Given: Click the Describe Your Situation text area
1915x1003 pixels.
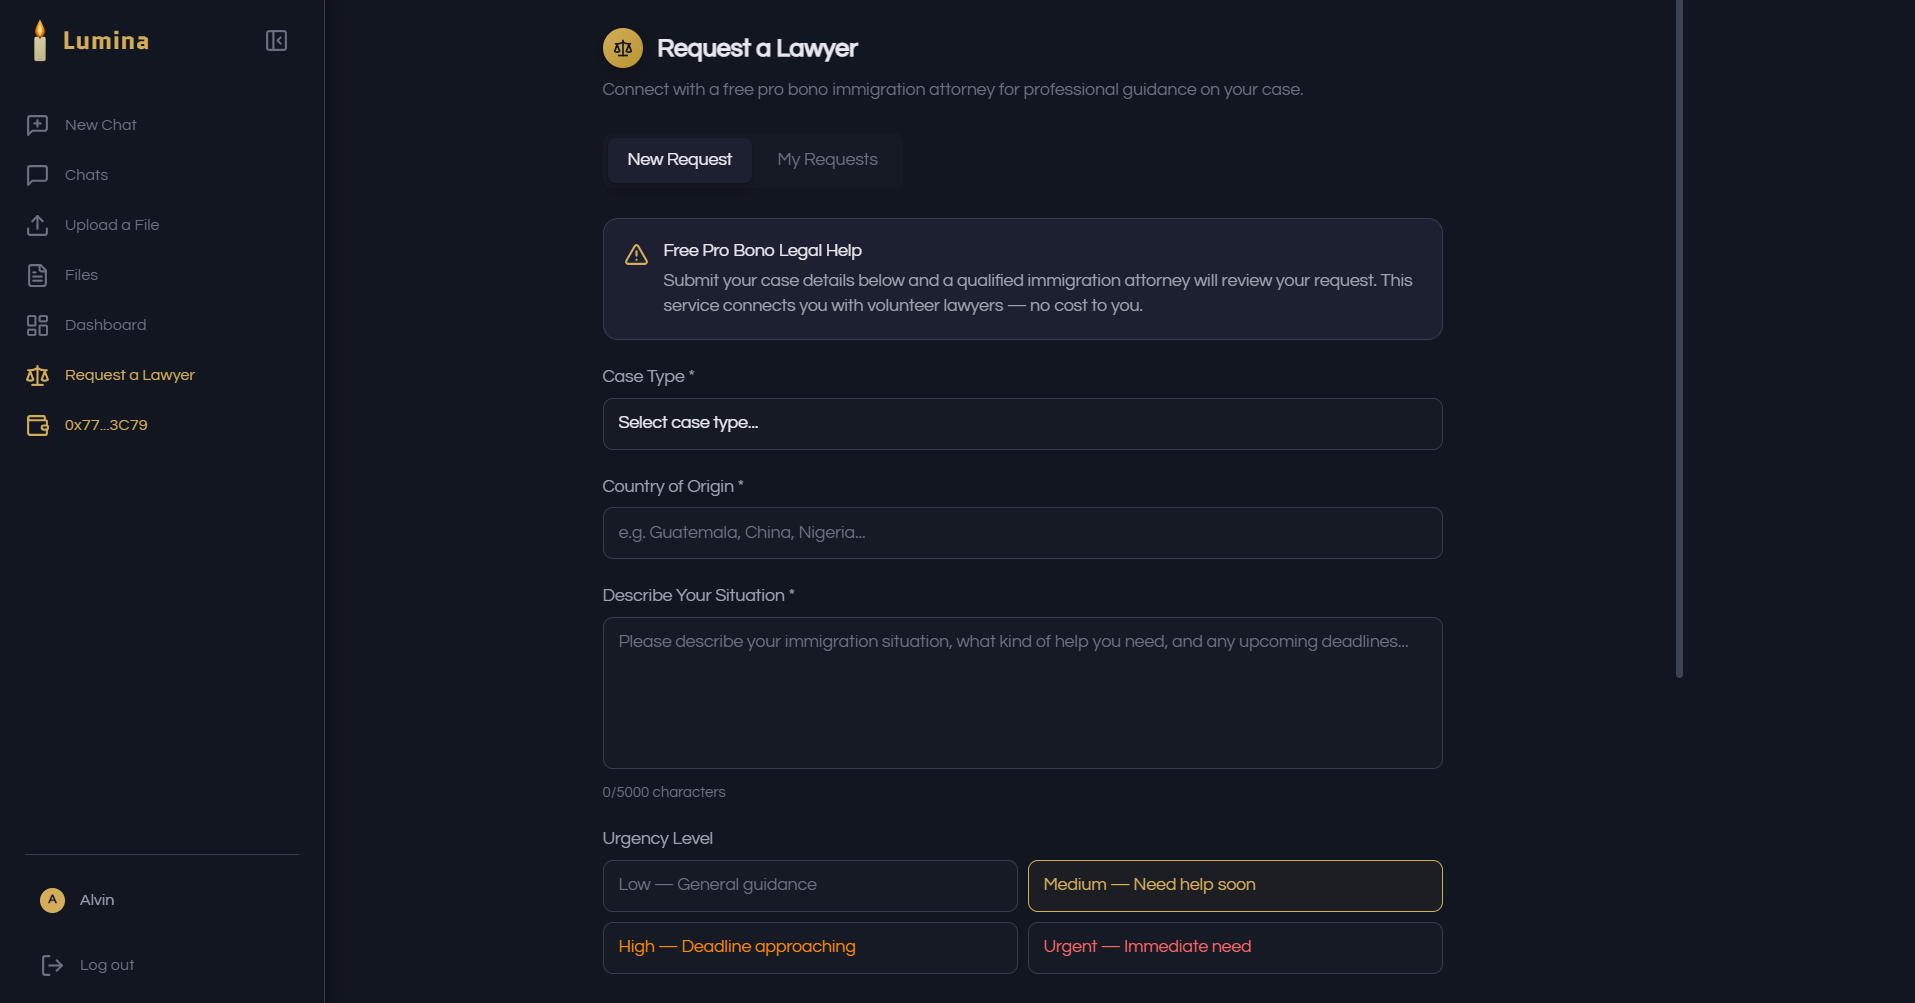Looking at the screenshot, I should click(x=1022, y=693).
